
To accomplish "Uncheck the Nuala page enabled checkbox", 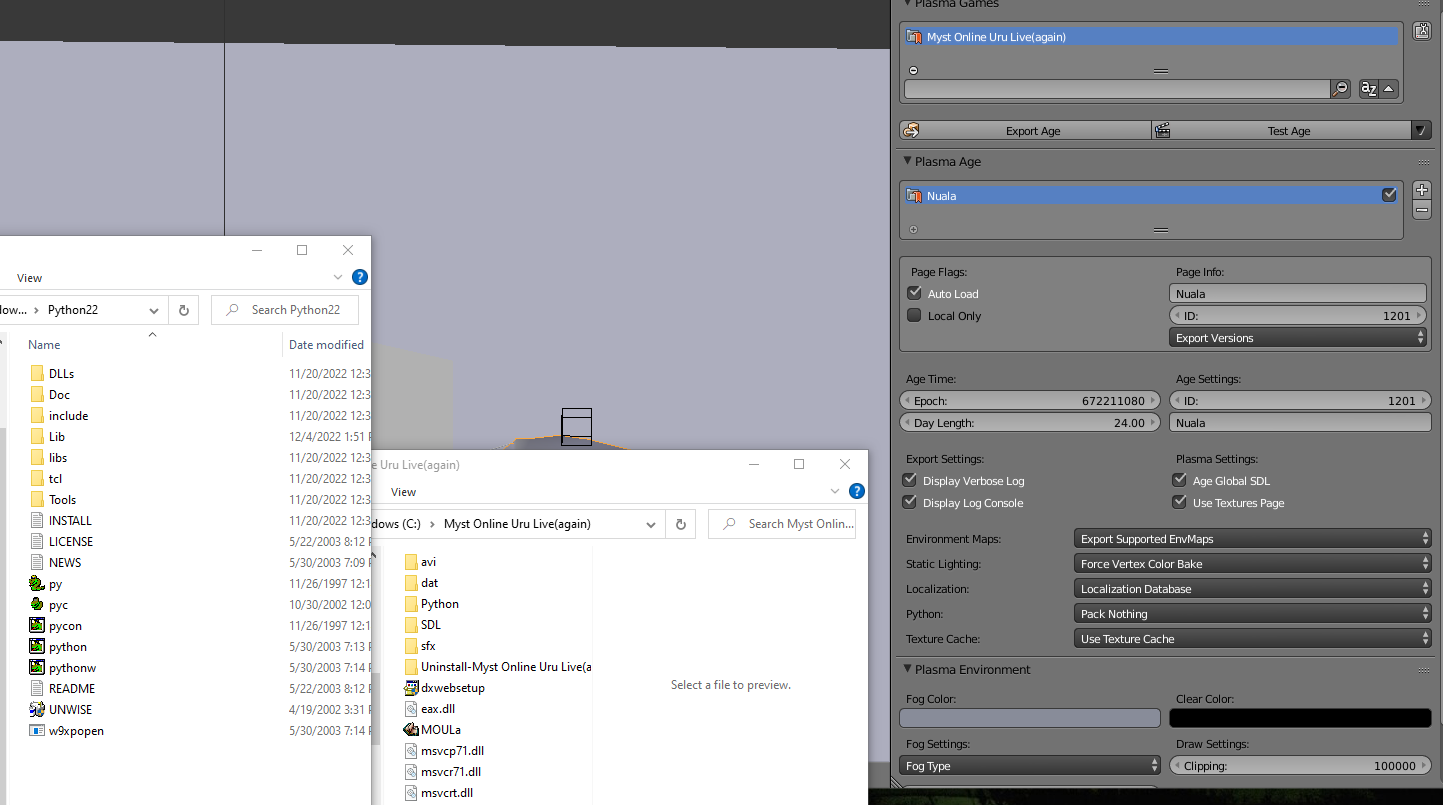I will pyautogui.click(x=1389, y=195).
